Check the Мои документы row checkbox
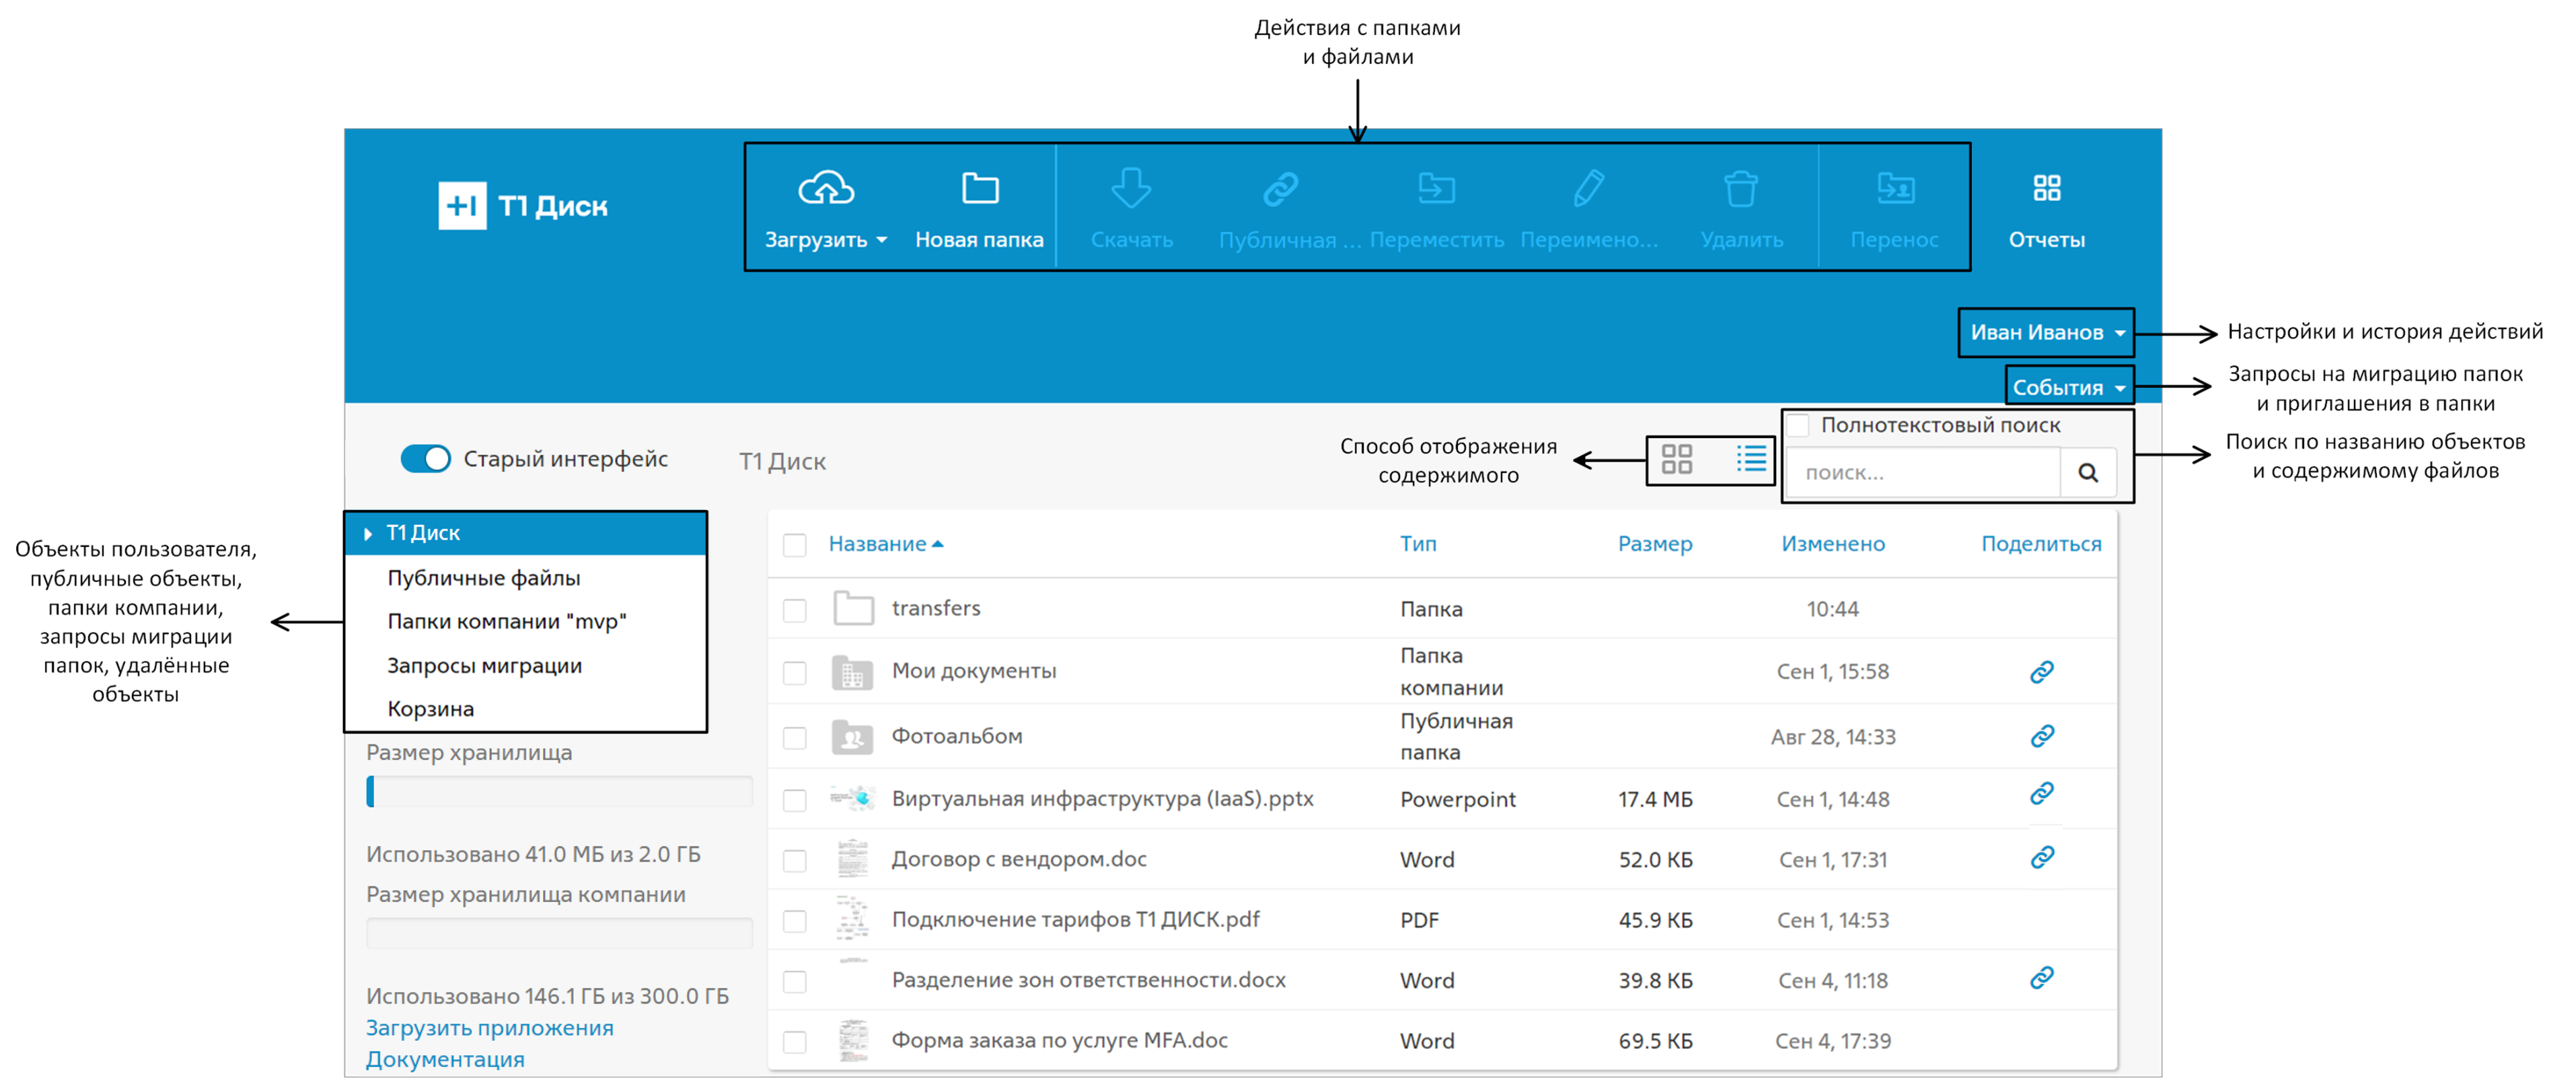This screenshot has width=2576, height=1080. [795, 673]
